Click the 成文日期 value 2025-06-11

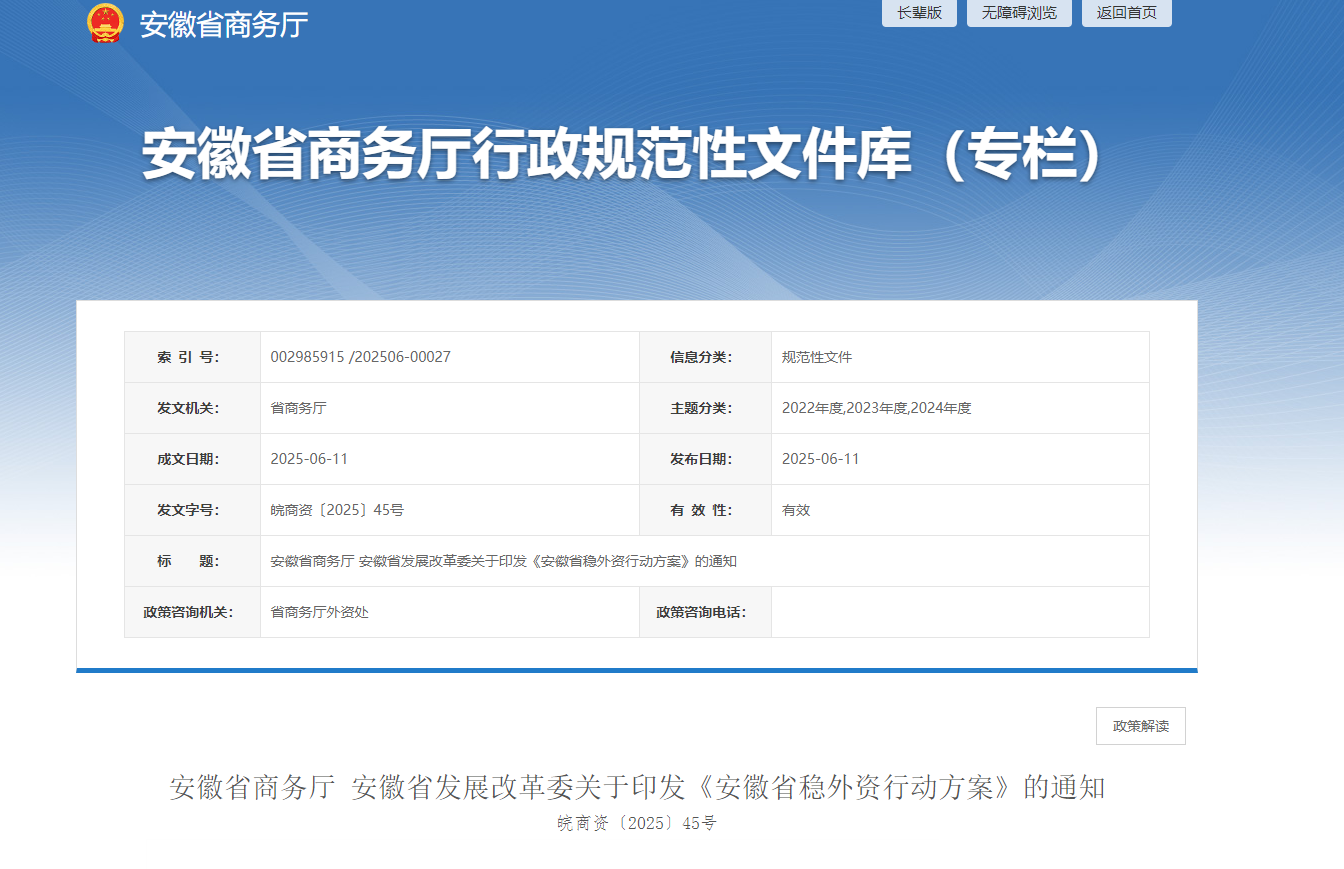pyautogui.click(x=309, y=459)
